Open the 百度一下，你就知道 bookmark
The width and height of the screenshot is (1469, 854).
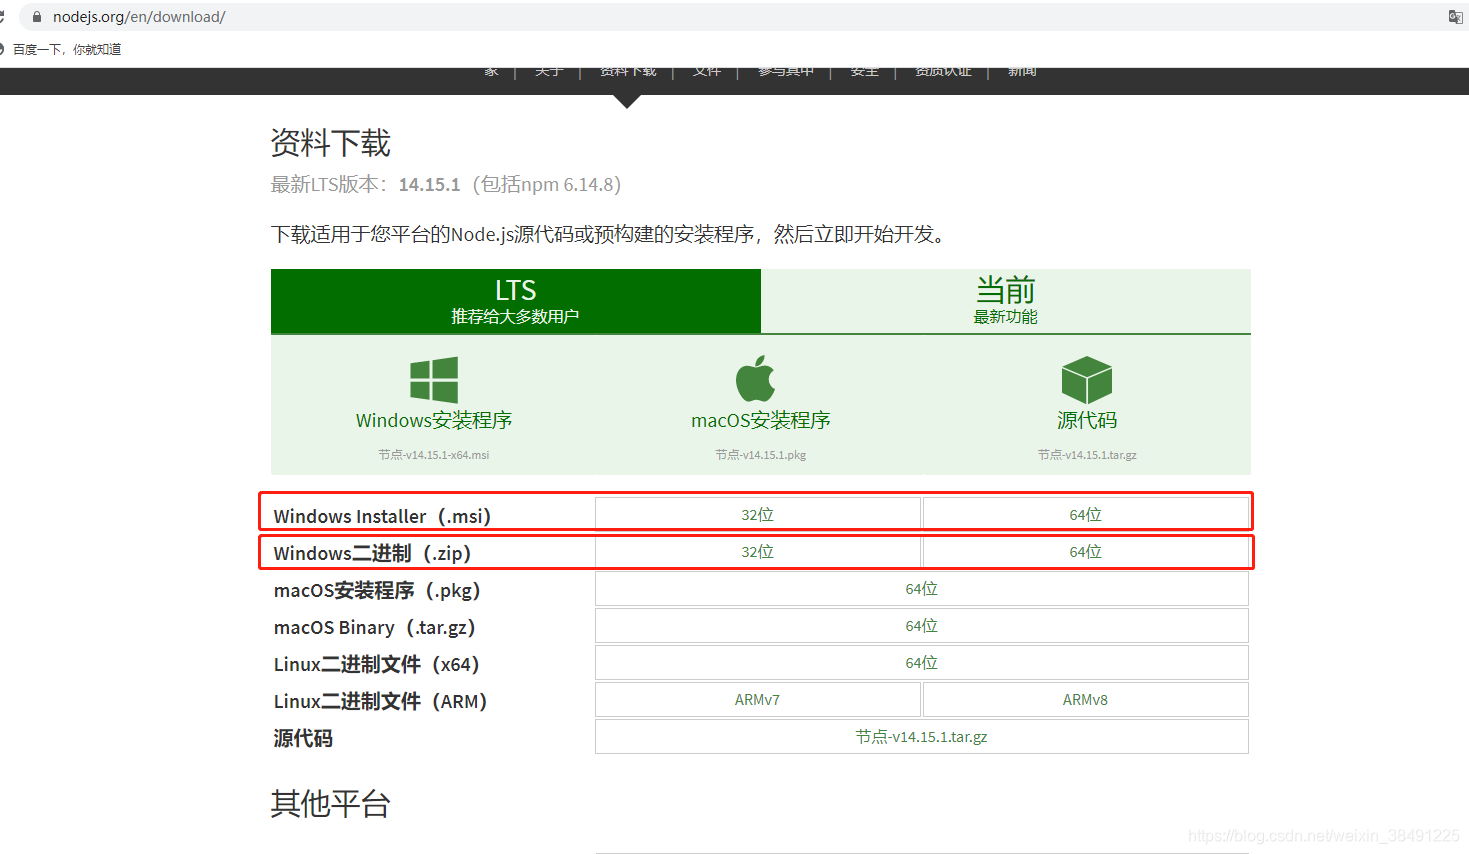pyautogui.click(x=67, y=49)
